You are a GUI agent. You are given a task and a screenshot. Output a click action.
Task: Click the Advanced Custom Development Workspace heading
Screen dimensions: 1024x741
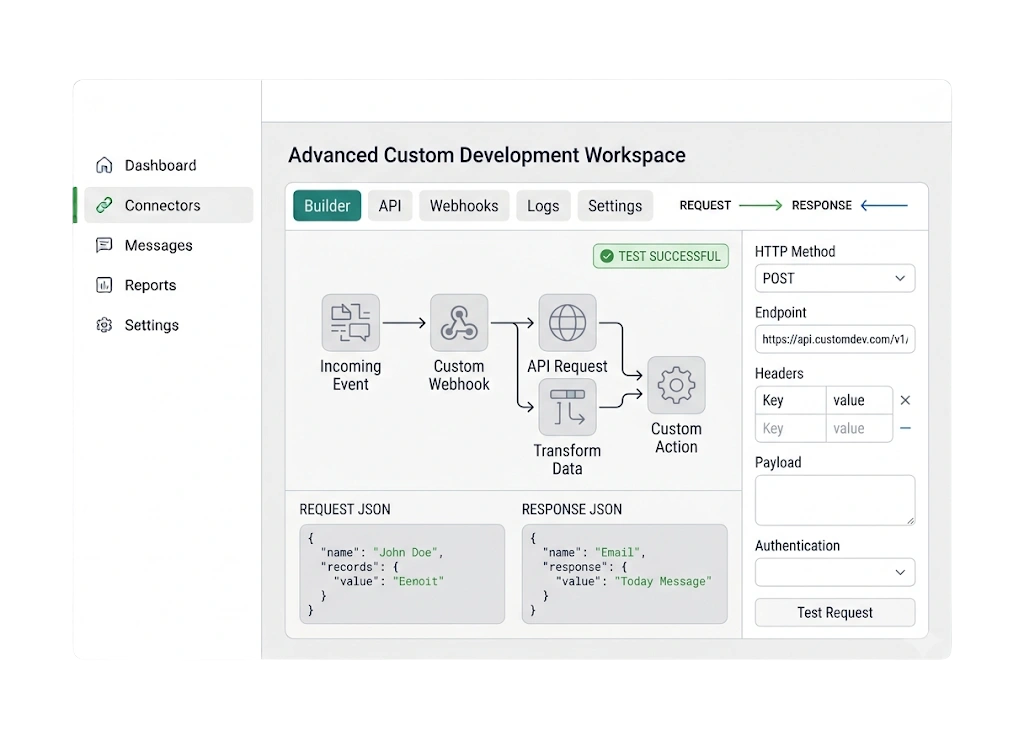487,155
